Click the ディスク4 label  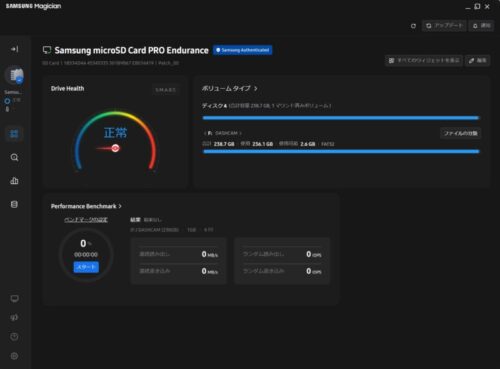click(214, 106)
